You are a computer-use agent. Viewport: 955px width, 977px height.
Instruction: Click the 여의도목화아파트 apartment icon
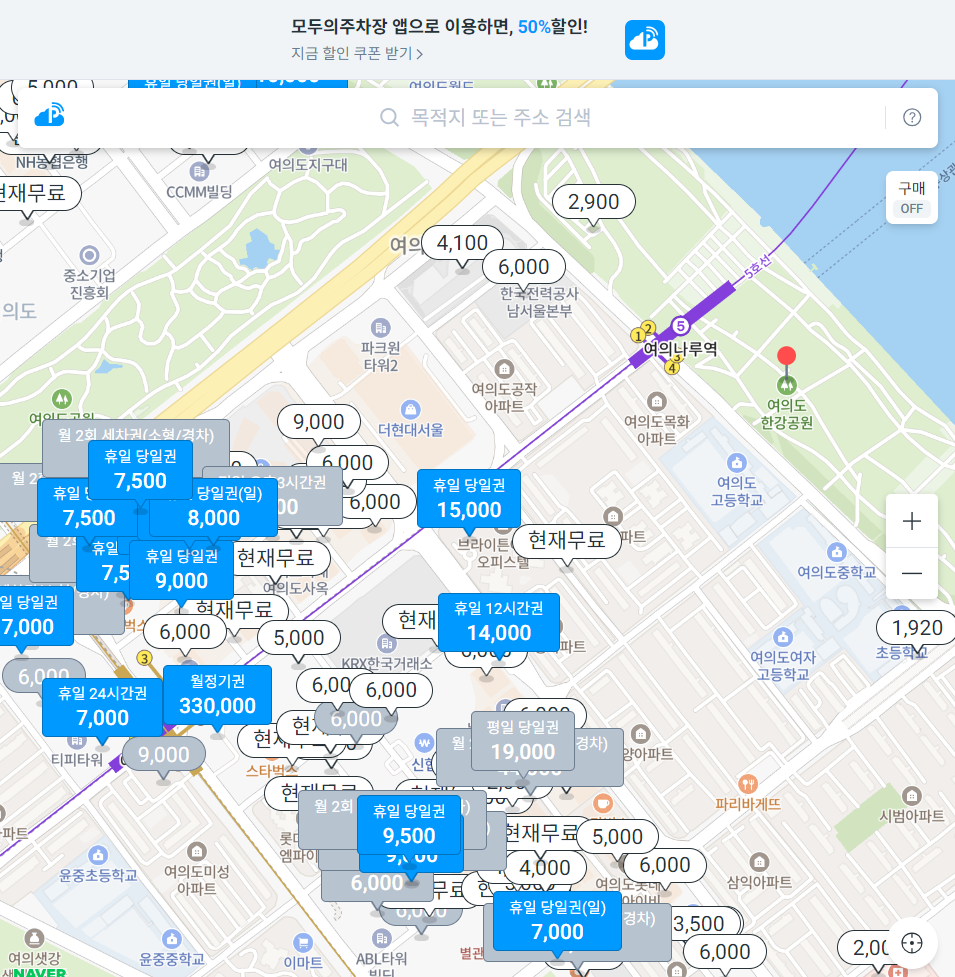click(657, 401)
